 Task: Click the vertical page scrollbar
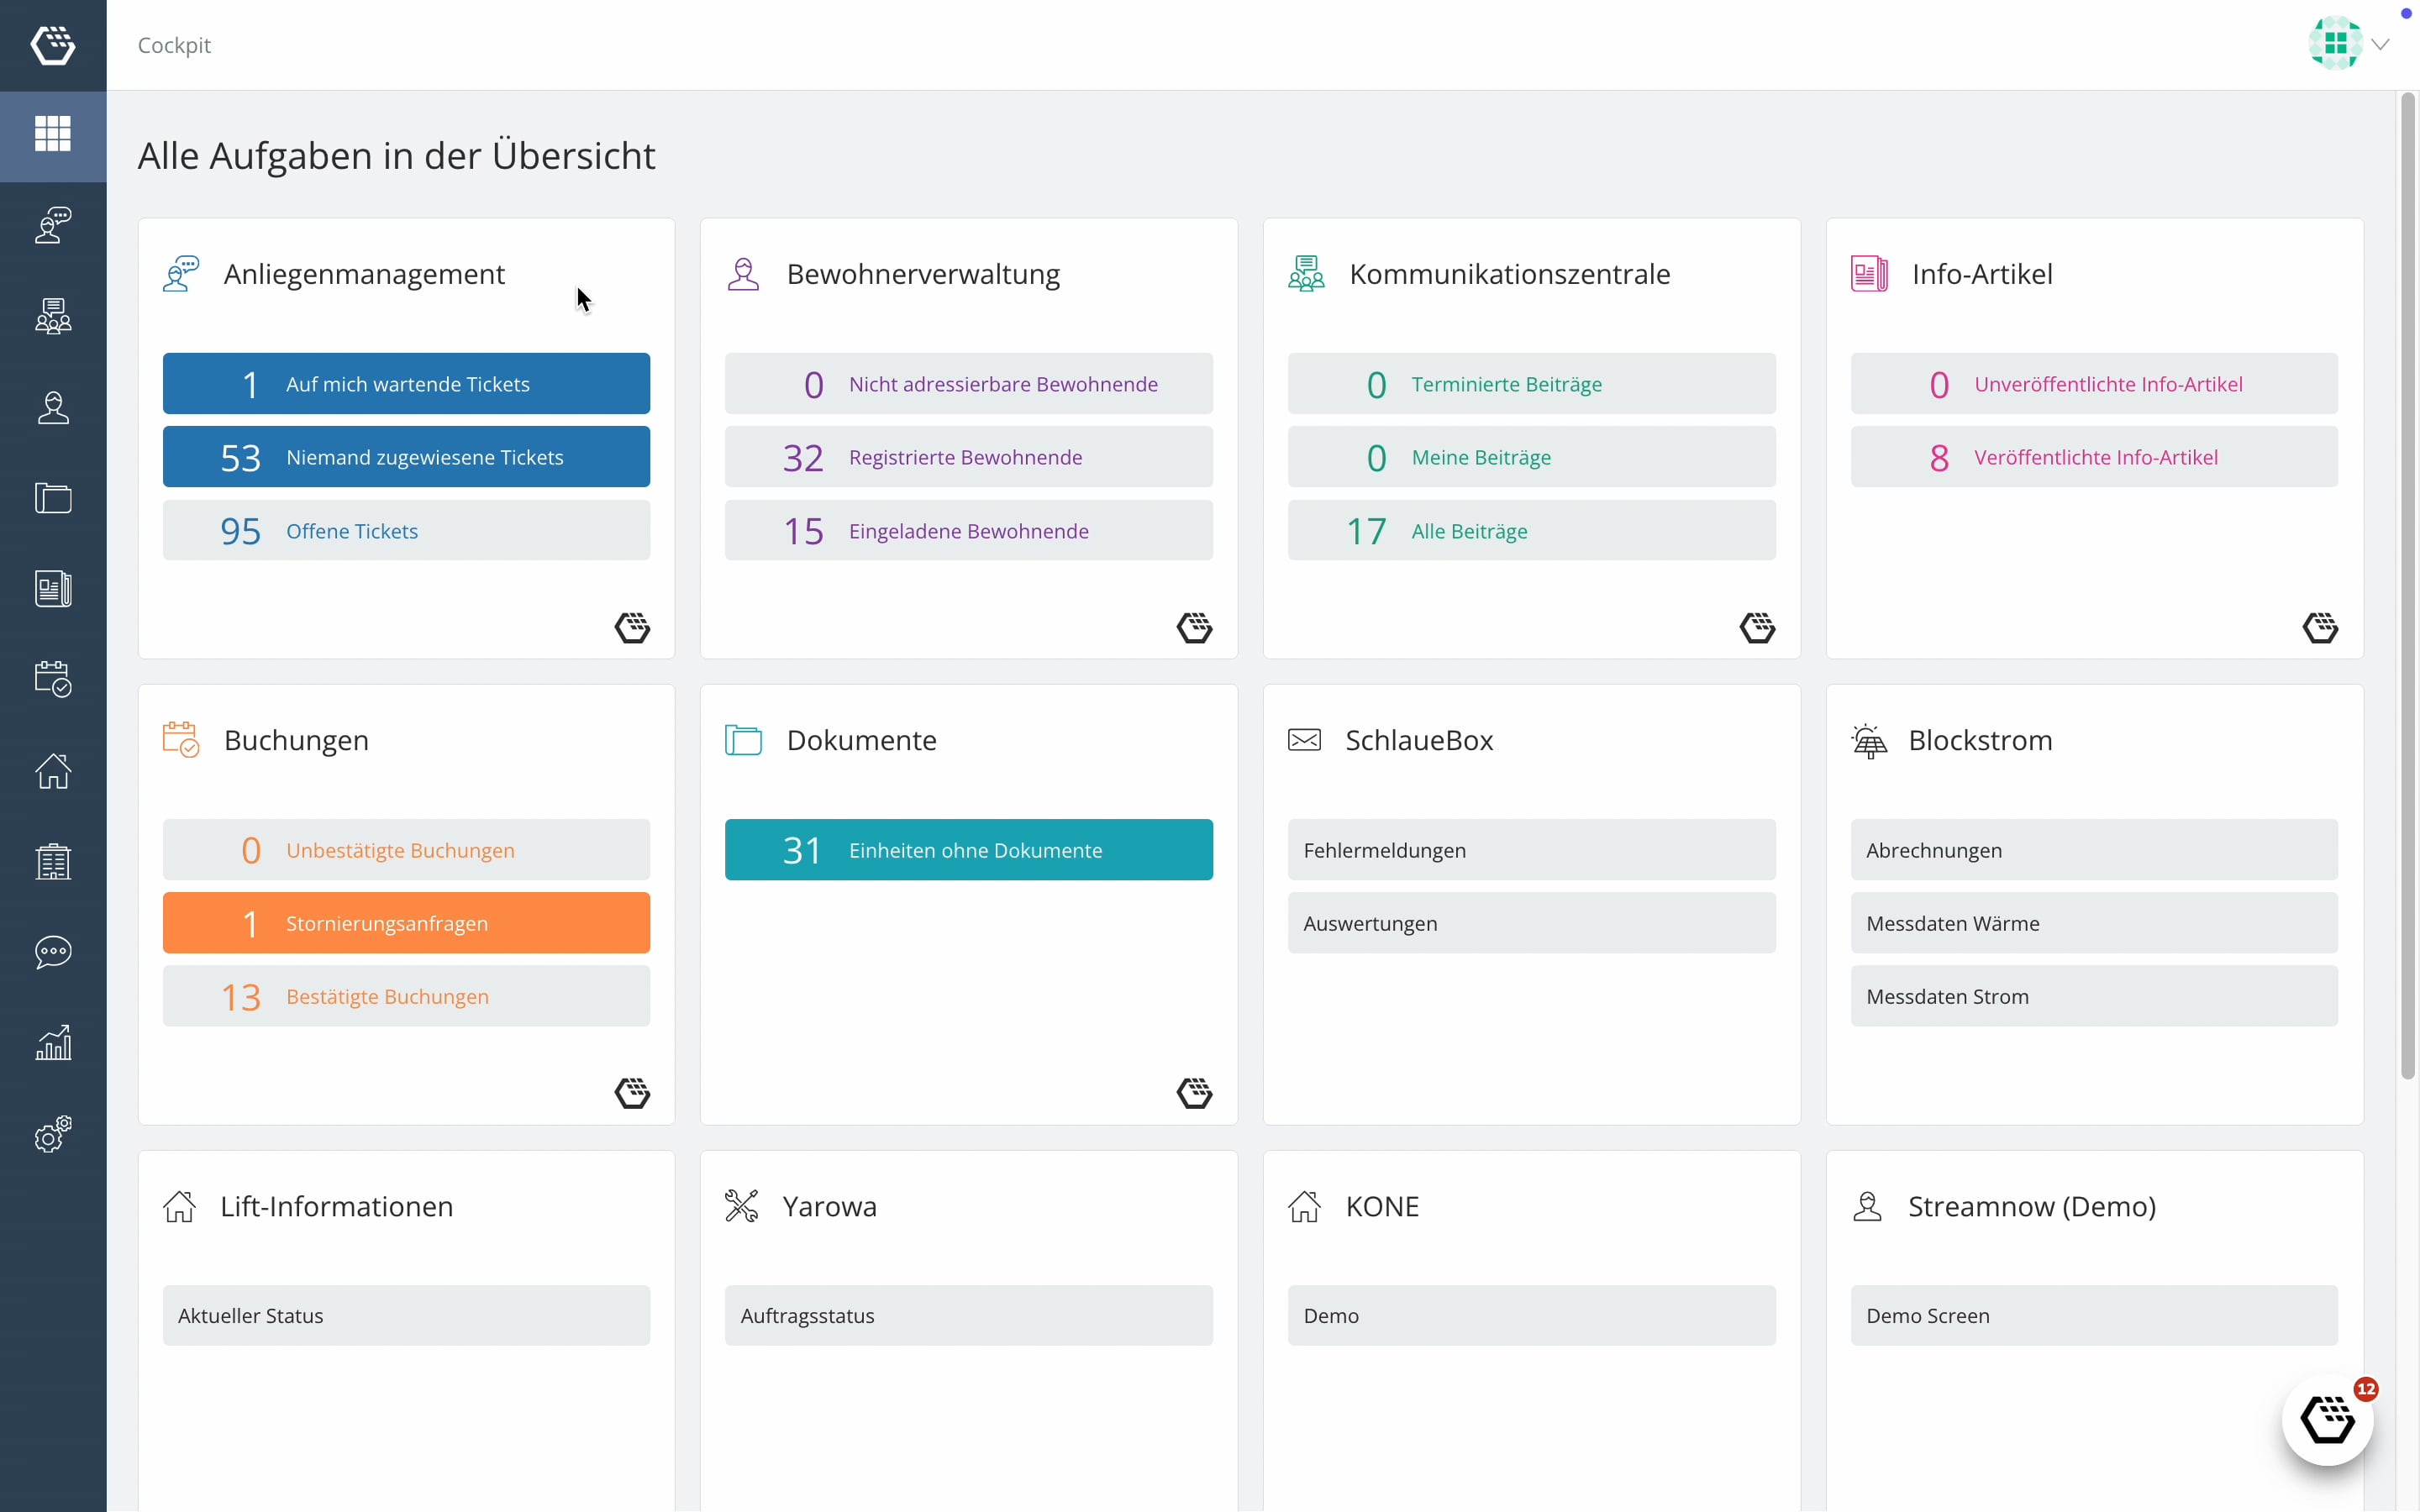coord(2407,585)
